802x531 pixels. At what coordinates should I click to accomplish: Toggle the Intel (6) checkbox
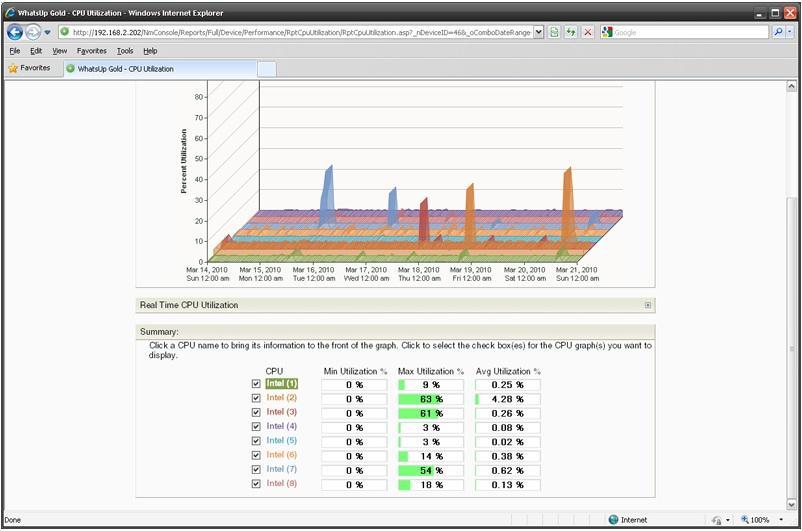coord(256,455)
